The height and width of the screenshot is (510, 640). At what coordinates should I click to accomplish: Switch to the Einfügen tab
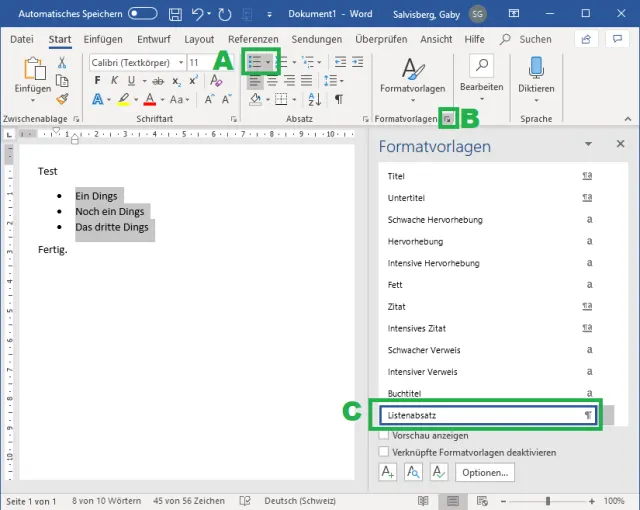103,39
